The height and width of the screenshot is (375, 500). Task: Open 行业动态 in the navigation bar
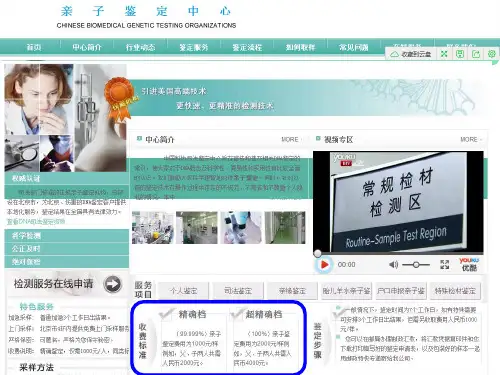140,47
